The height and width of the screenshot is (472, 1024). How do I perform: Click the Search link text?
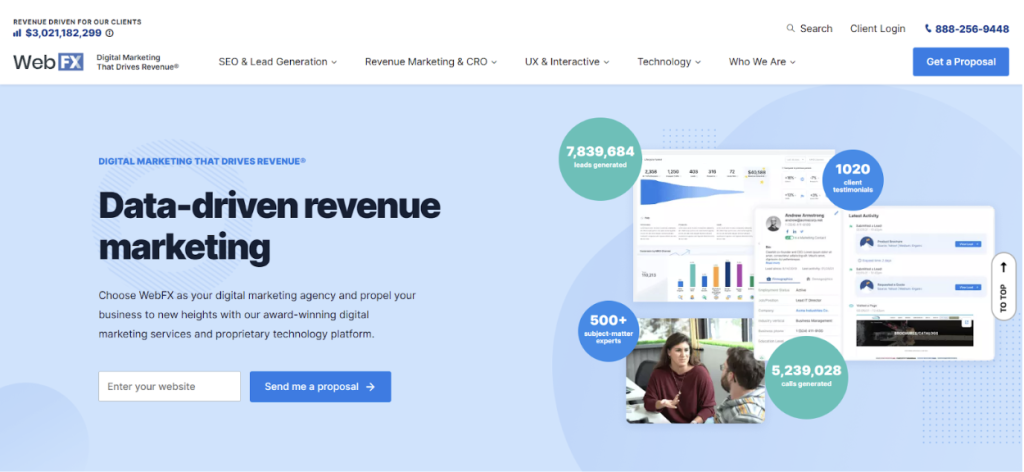pyautogui.click(x=816, y=29)
